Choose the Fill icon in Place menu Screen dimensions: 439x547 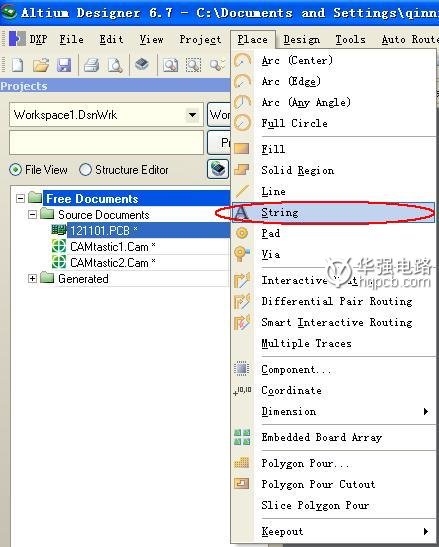242,149
